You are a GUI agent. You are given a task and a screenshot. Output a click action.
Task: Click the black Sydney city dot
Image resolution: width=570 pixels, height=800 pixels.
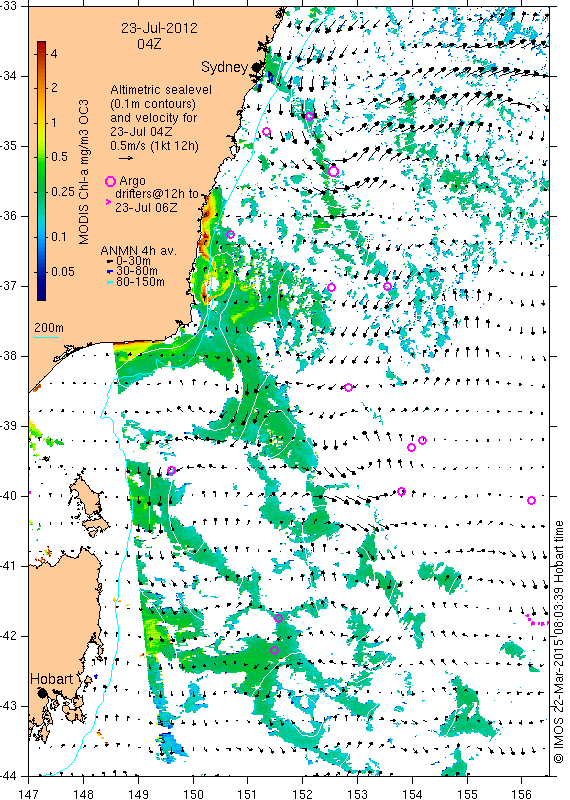(256, 67)
